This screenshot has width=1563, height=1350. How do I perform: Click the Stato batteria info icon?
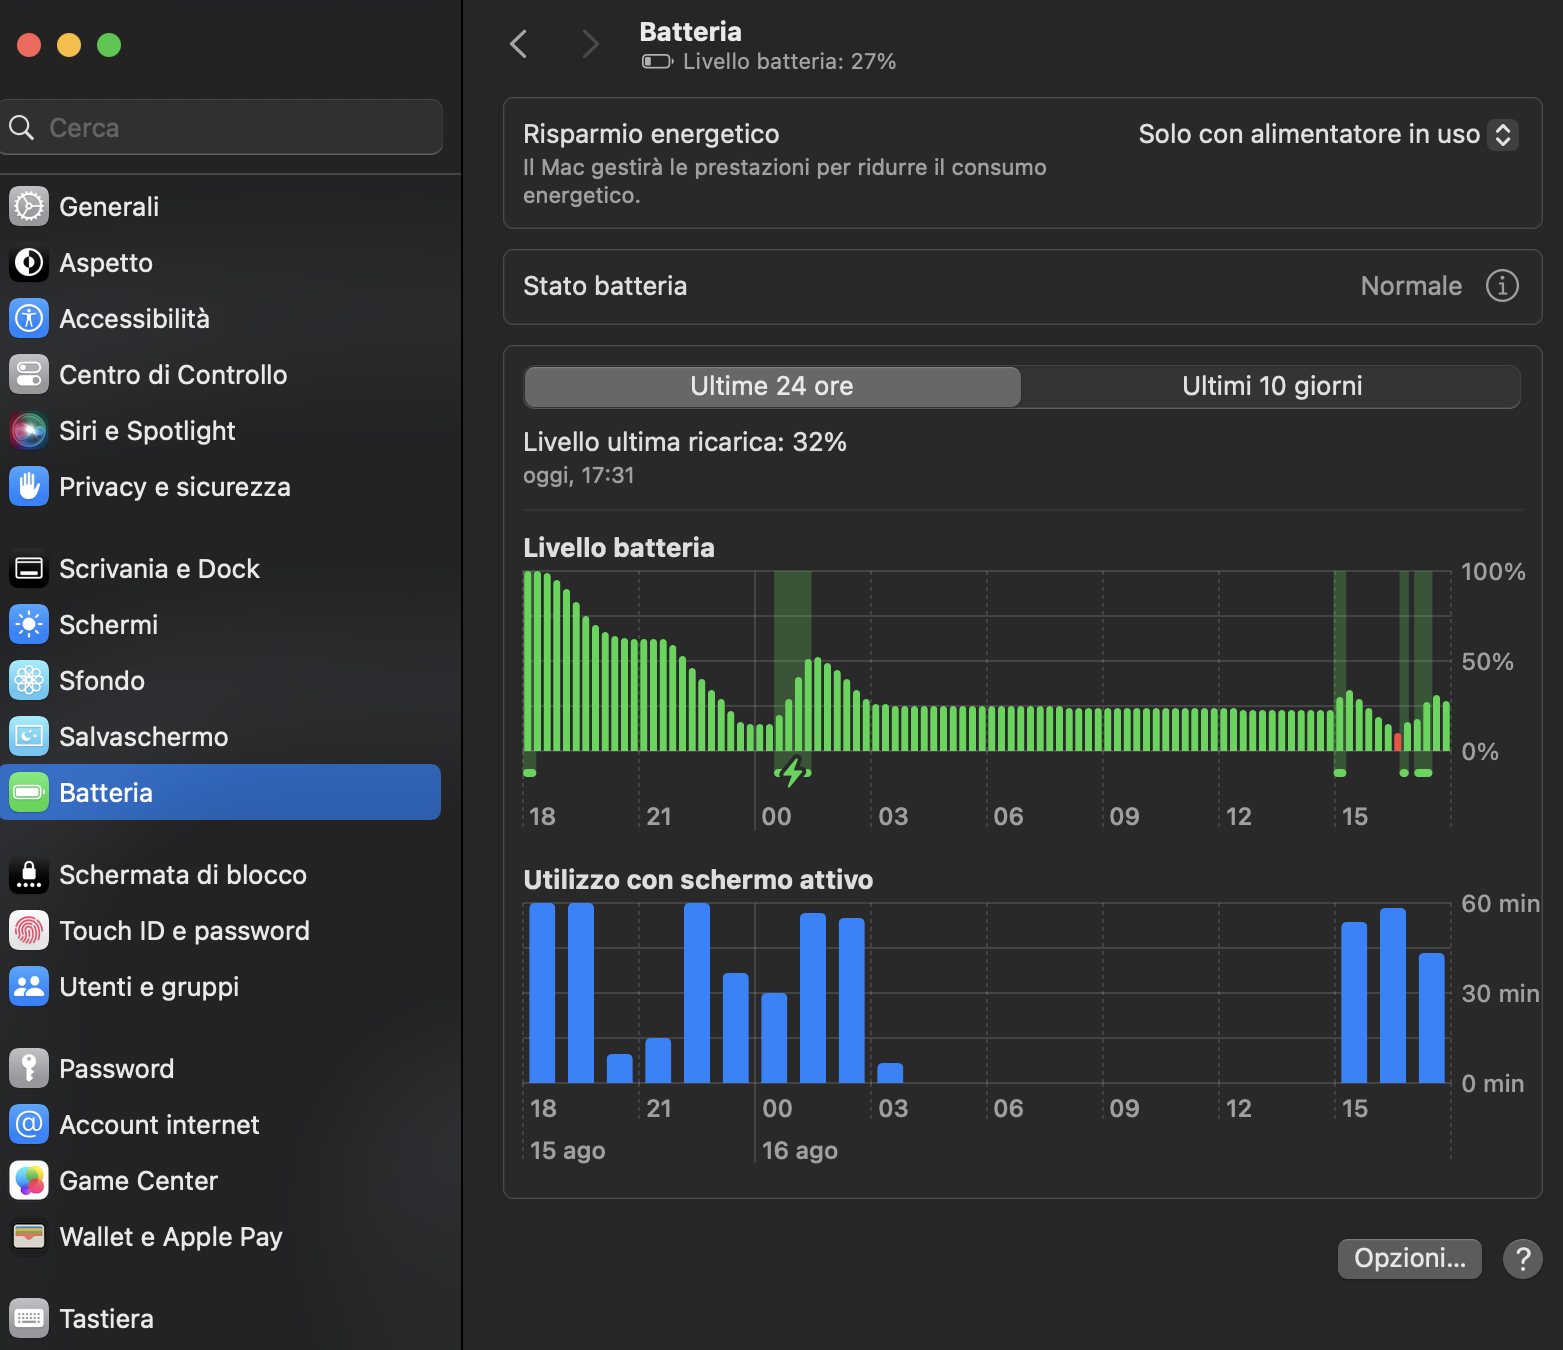pyautogui.click(x=1501, y=286)
